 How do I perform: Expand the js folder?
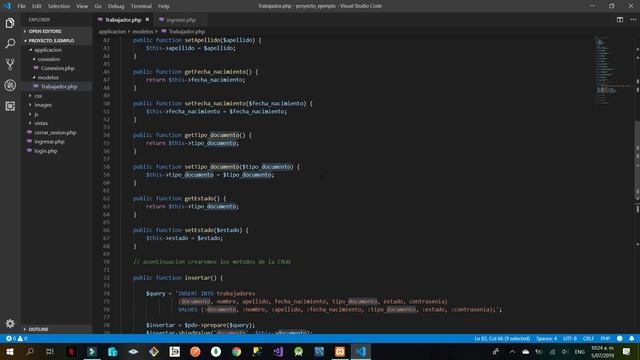pos(56,114)
